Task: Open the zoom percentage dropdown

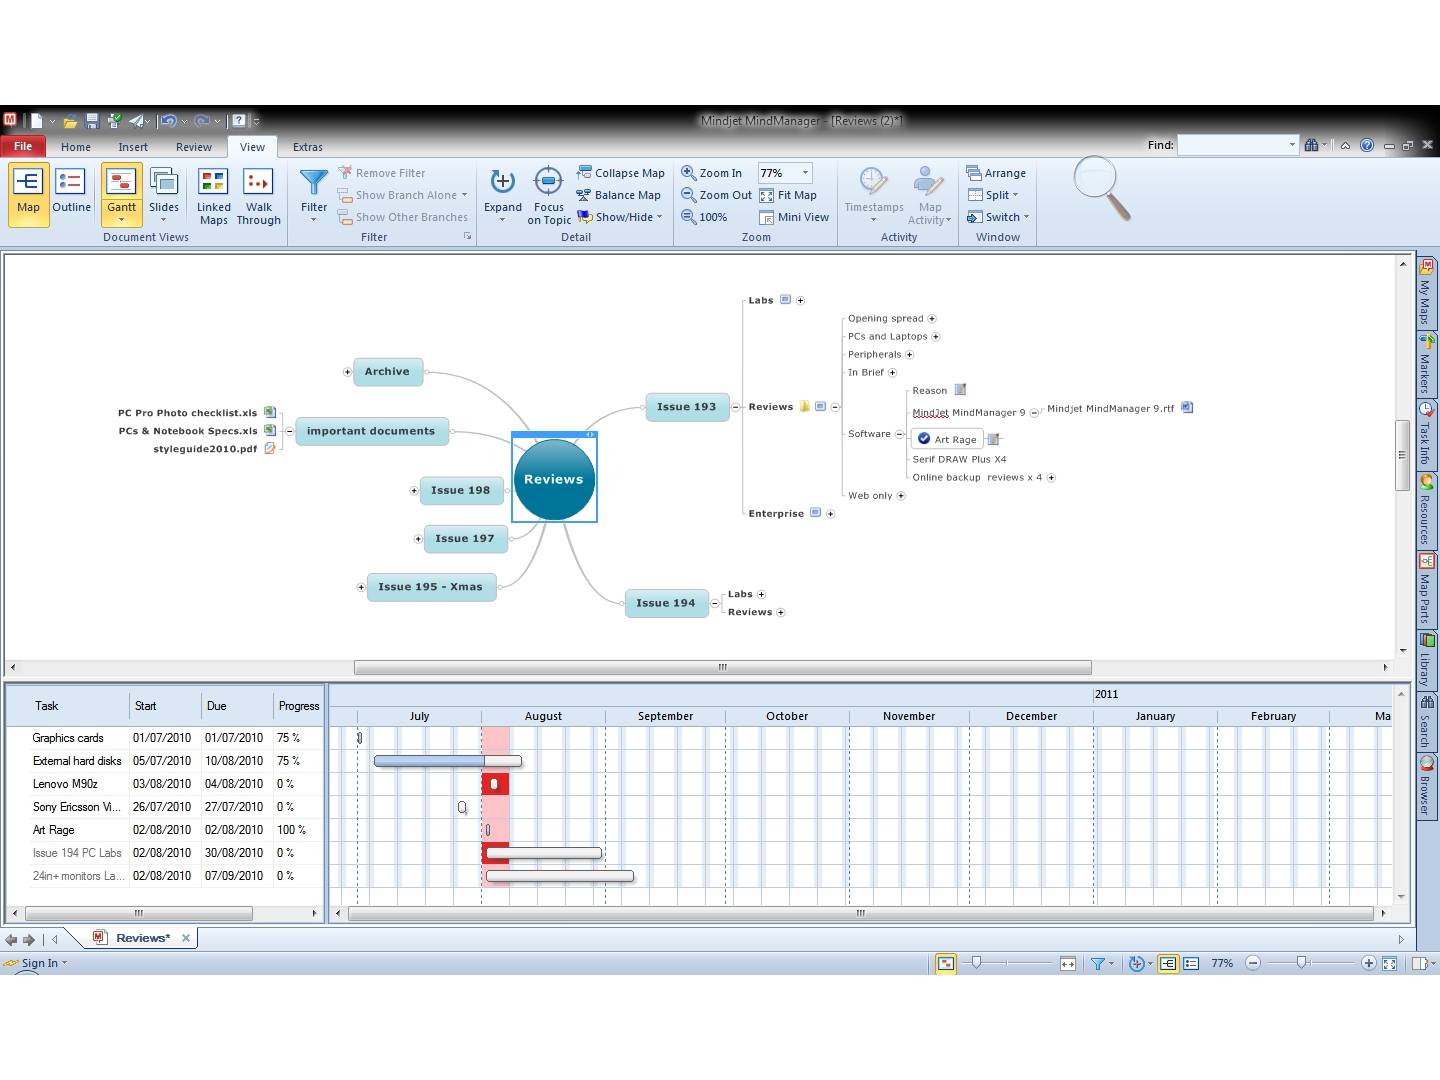Action: tap(803, 172)
